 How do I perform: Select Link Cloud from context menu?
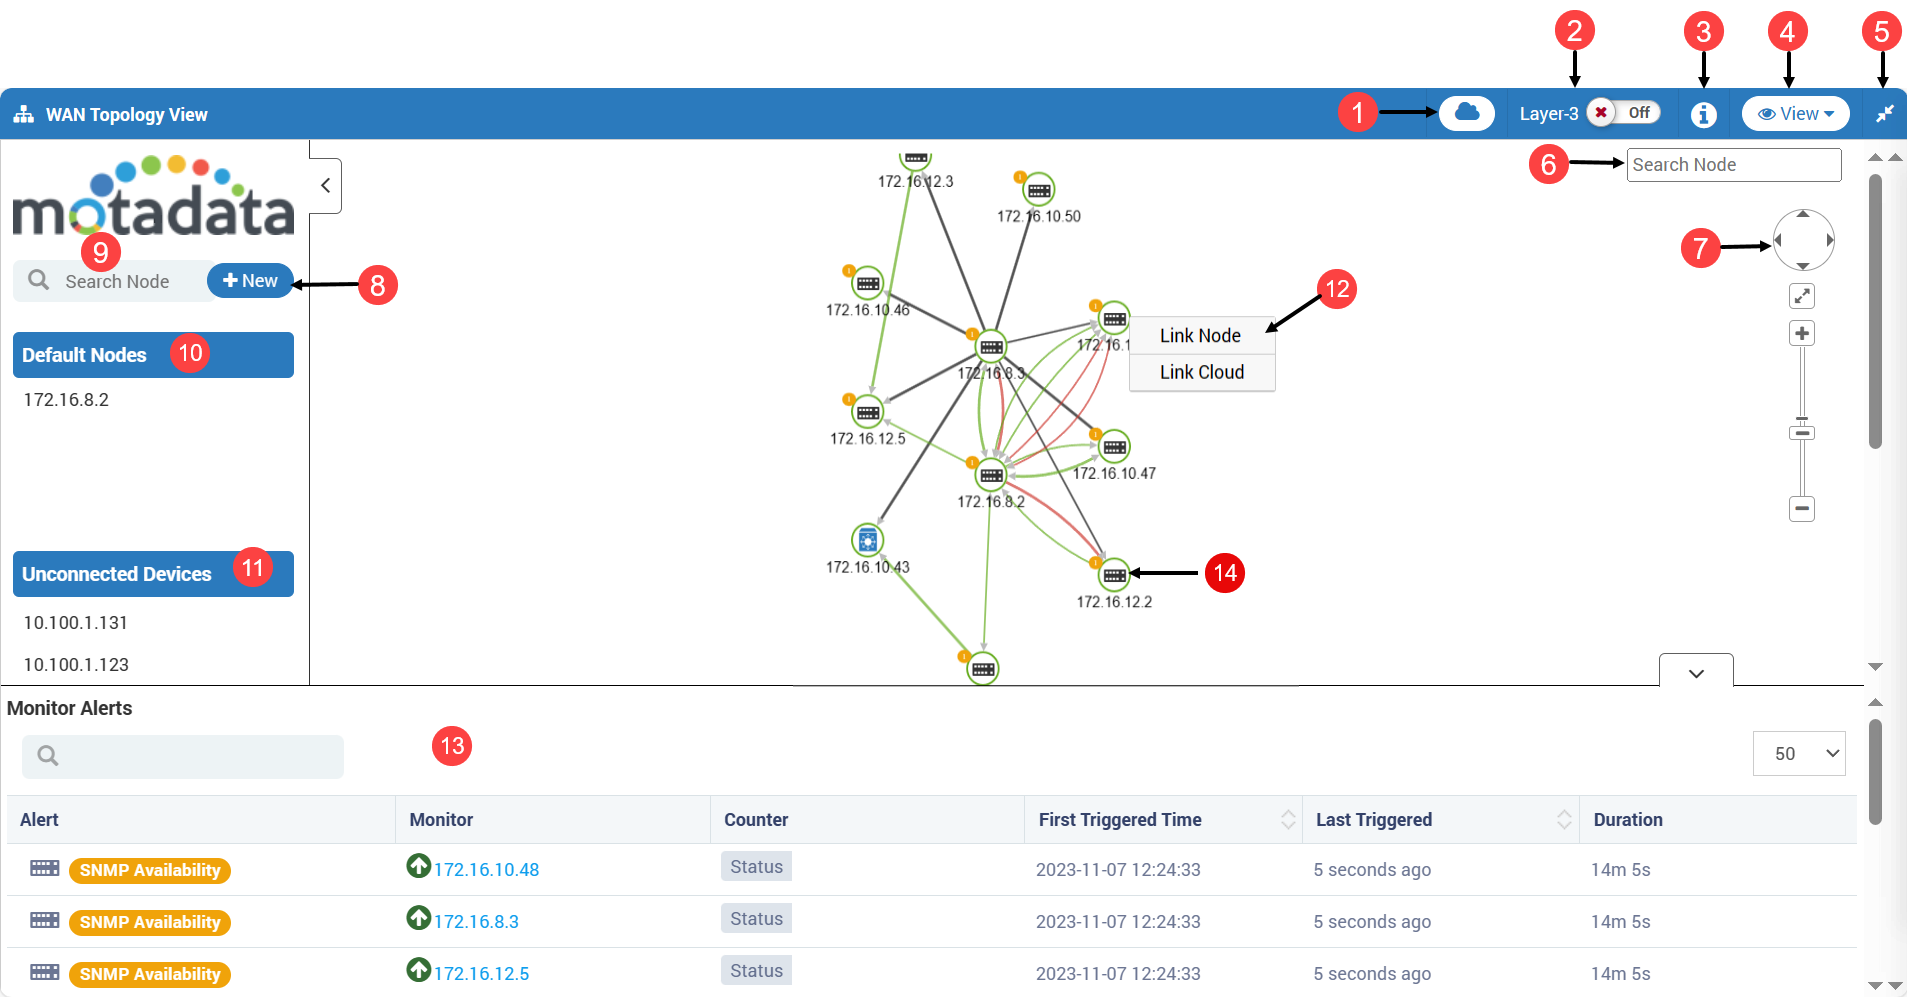1201,372
